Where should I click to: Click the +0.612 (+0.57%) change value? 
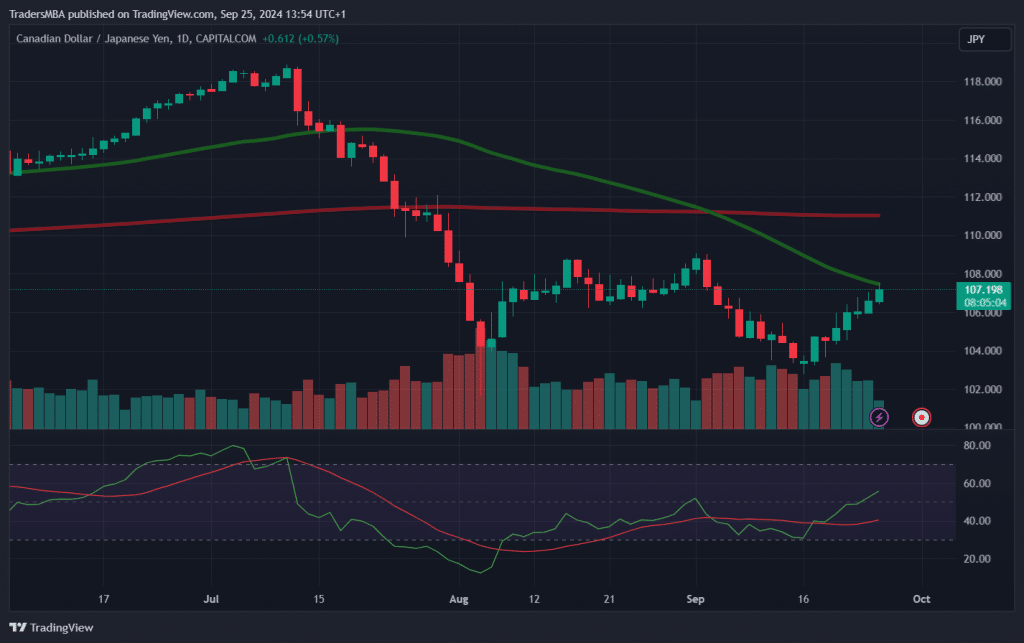(x=300, y=39)
